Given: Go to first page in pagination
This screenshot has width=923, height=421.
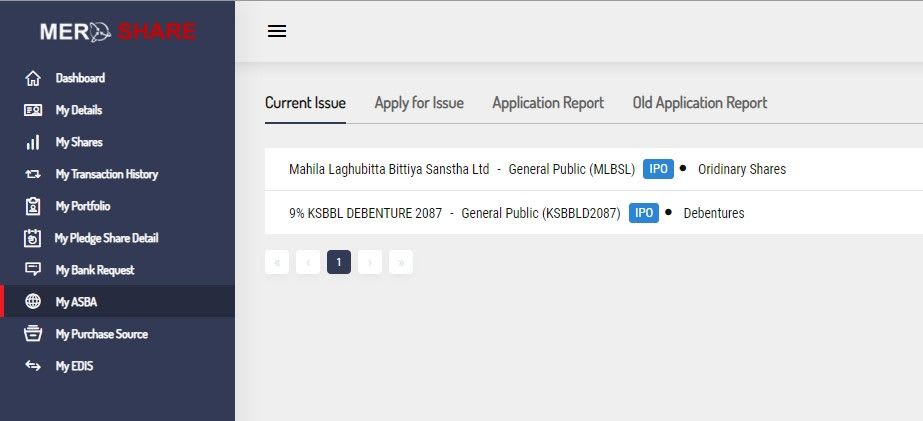Looking at the screenshot, I should (277, 262).
